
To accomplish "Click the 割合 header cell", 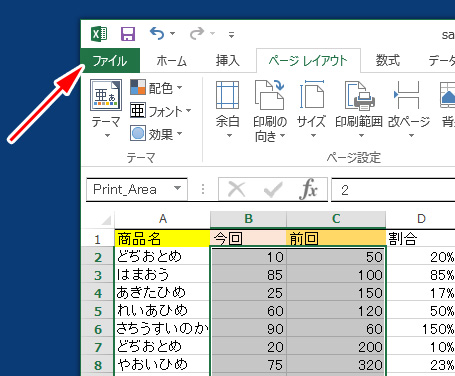I will 421,239.
